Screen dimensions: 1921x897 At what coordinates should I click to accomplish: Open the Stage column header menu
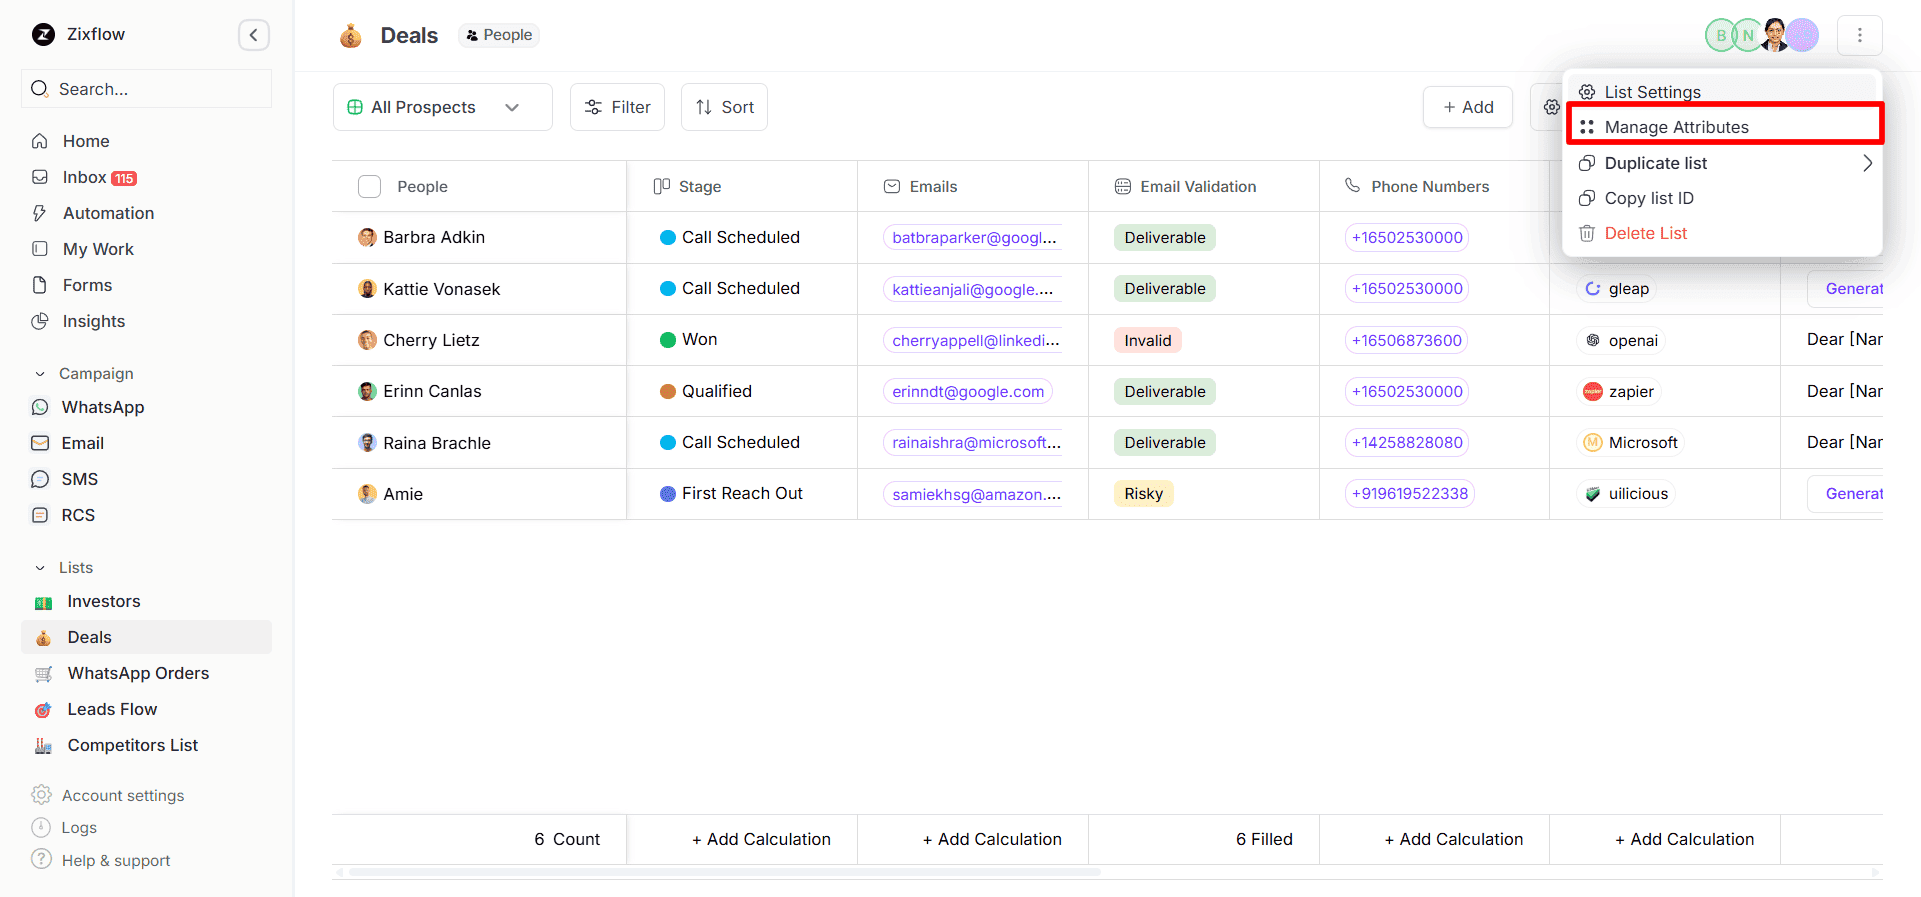point(742,186)
